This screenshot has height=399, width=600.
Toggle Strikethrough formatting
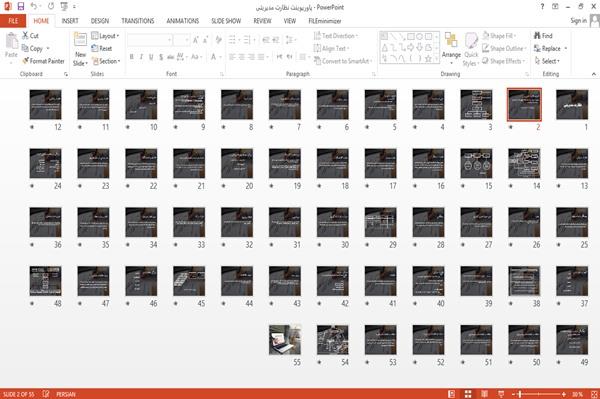170,57
